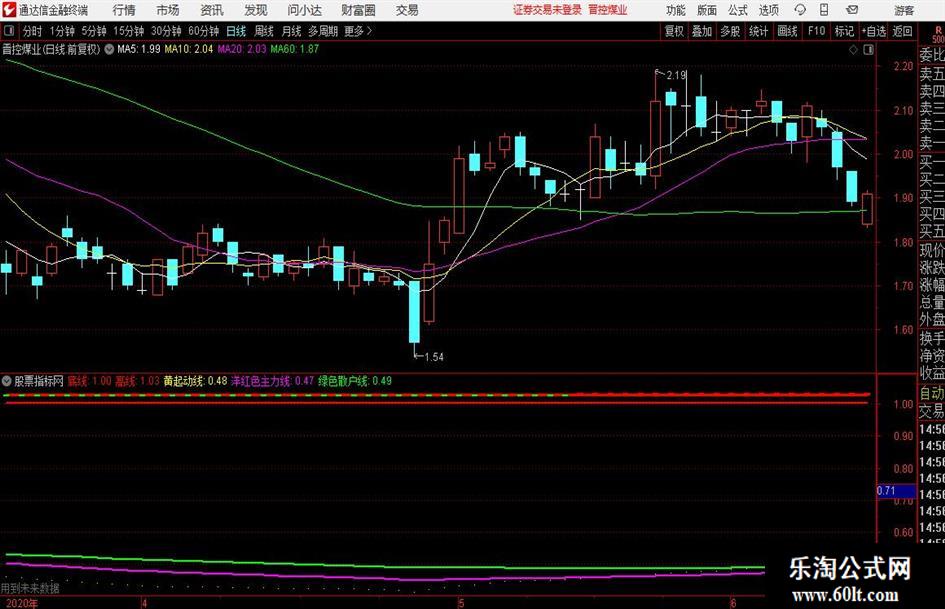945x609 pixels.
Task: Click the 标记 mark button
Action: [x=844, y=31]
